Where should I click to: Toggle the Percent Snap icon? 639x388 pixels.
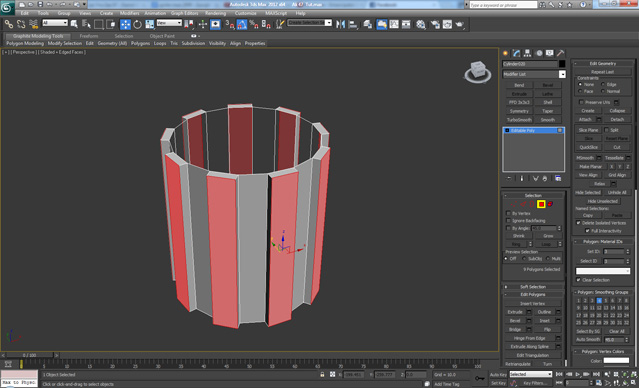[x=253, y=24]
